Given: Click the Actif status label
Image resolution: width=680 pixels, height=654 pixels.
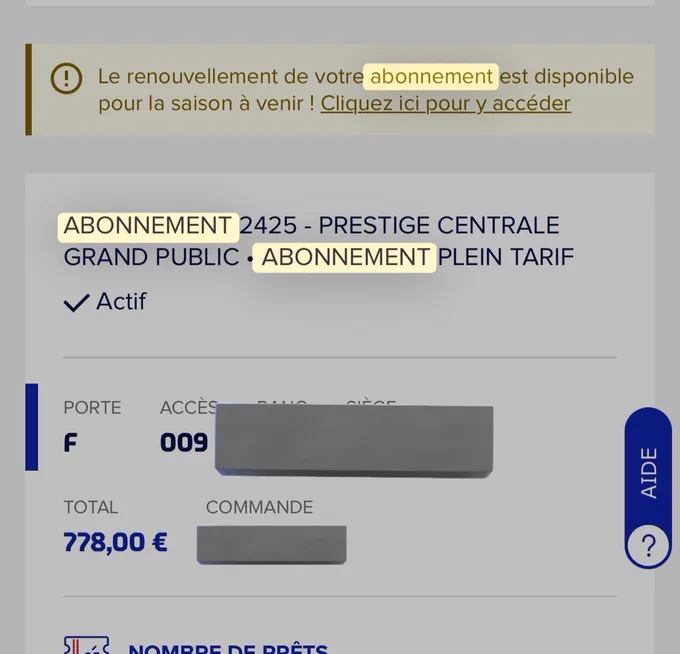Looking at the screenshot, I should pyautogui.click(x=121, y=301).
